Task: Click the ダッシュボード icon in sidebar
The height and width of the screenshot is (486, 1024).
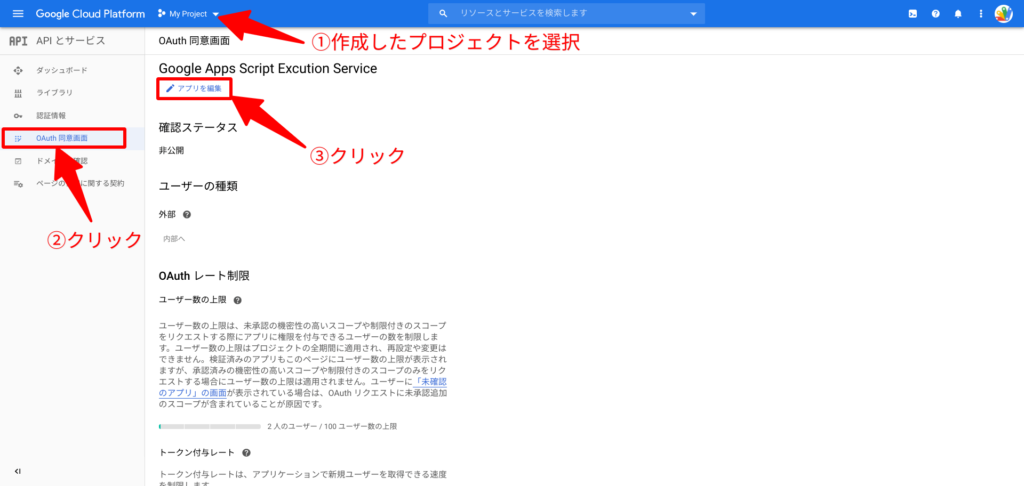Action: (18, 70)
